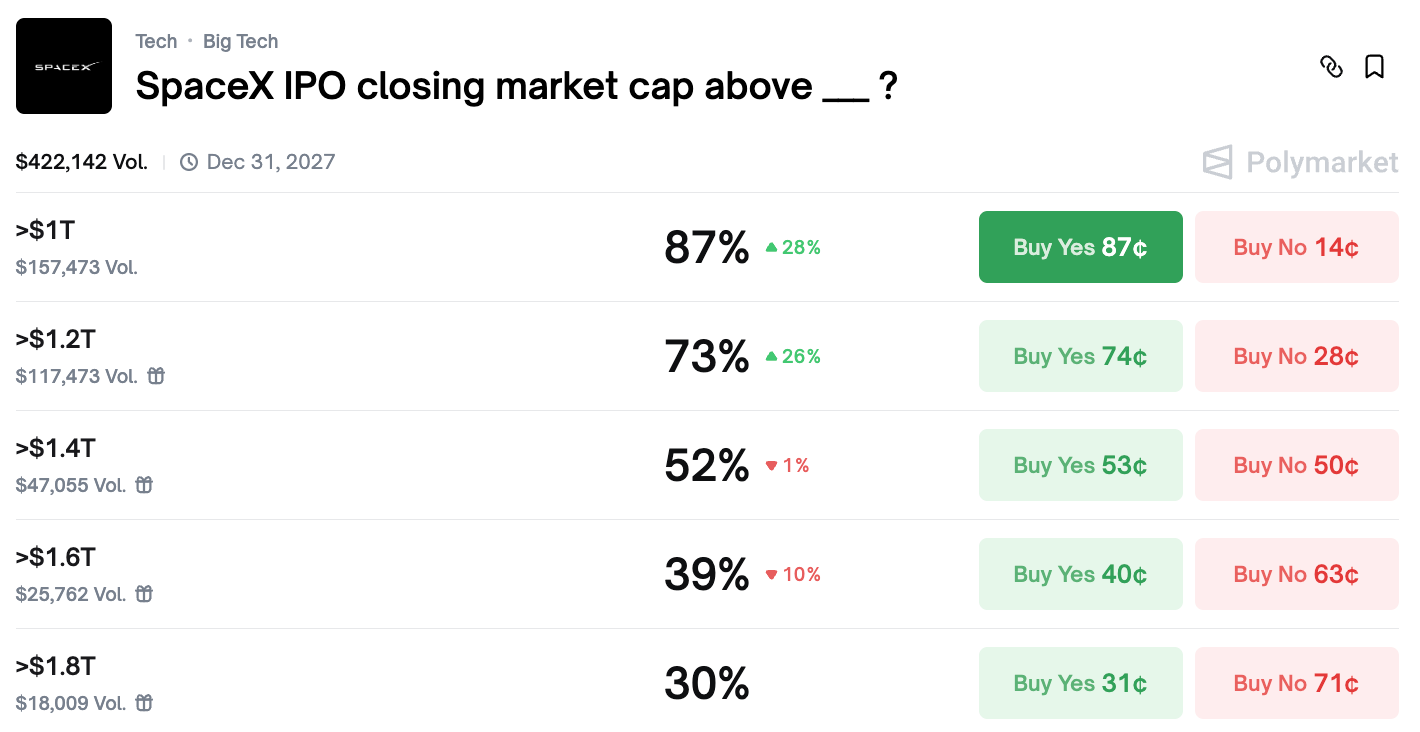The image size is (1420, 732).
Task: Choose Buy No 71¢ on >$1.8T
Action: 1296,683
